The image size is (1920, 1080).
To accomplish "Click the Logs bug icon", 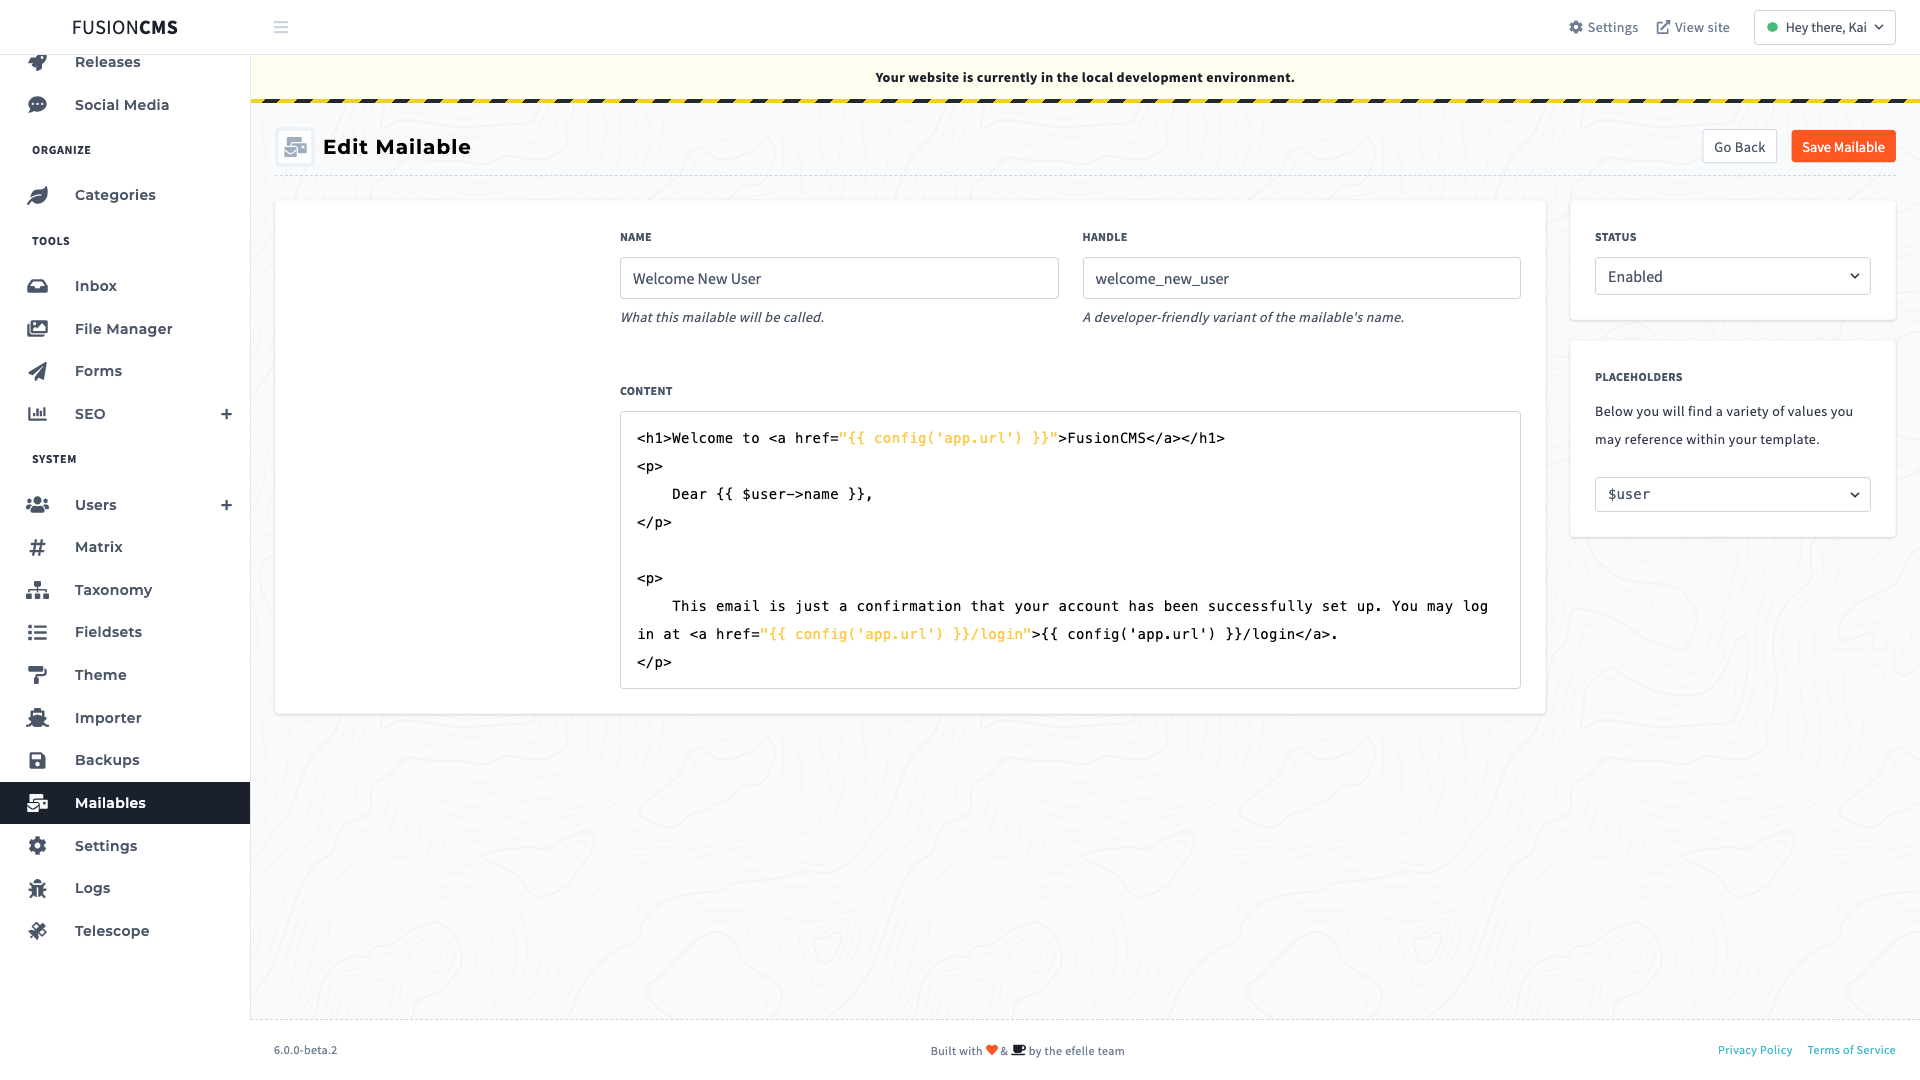I will click(37, 888).
